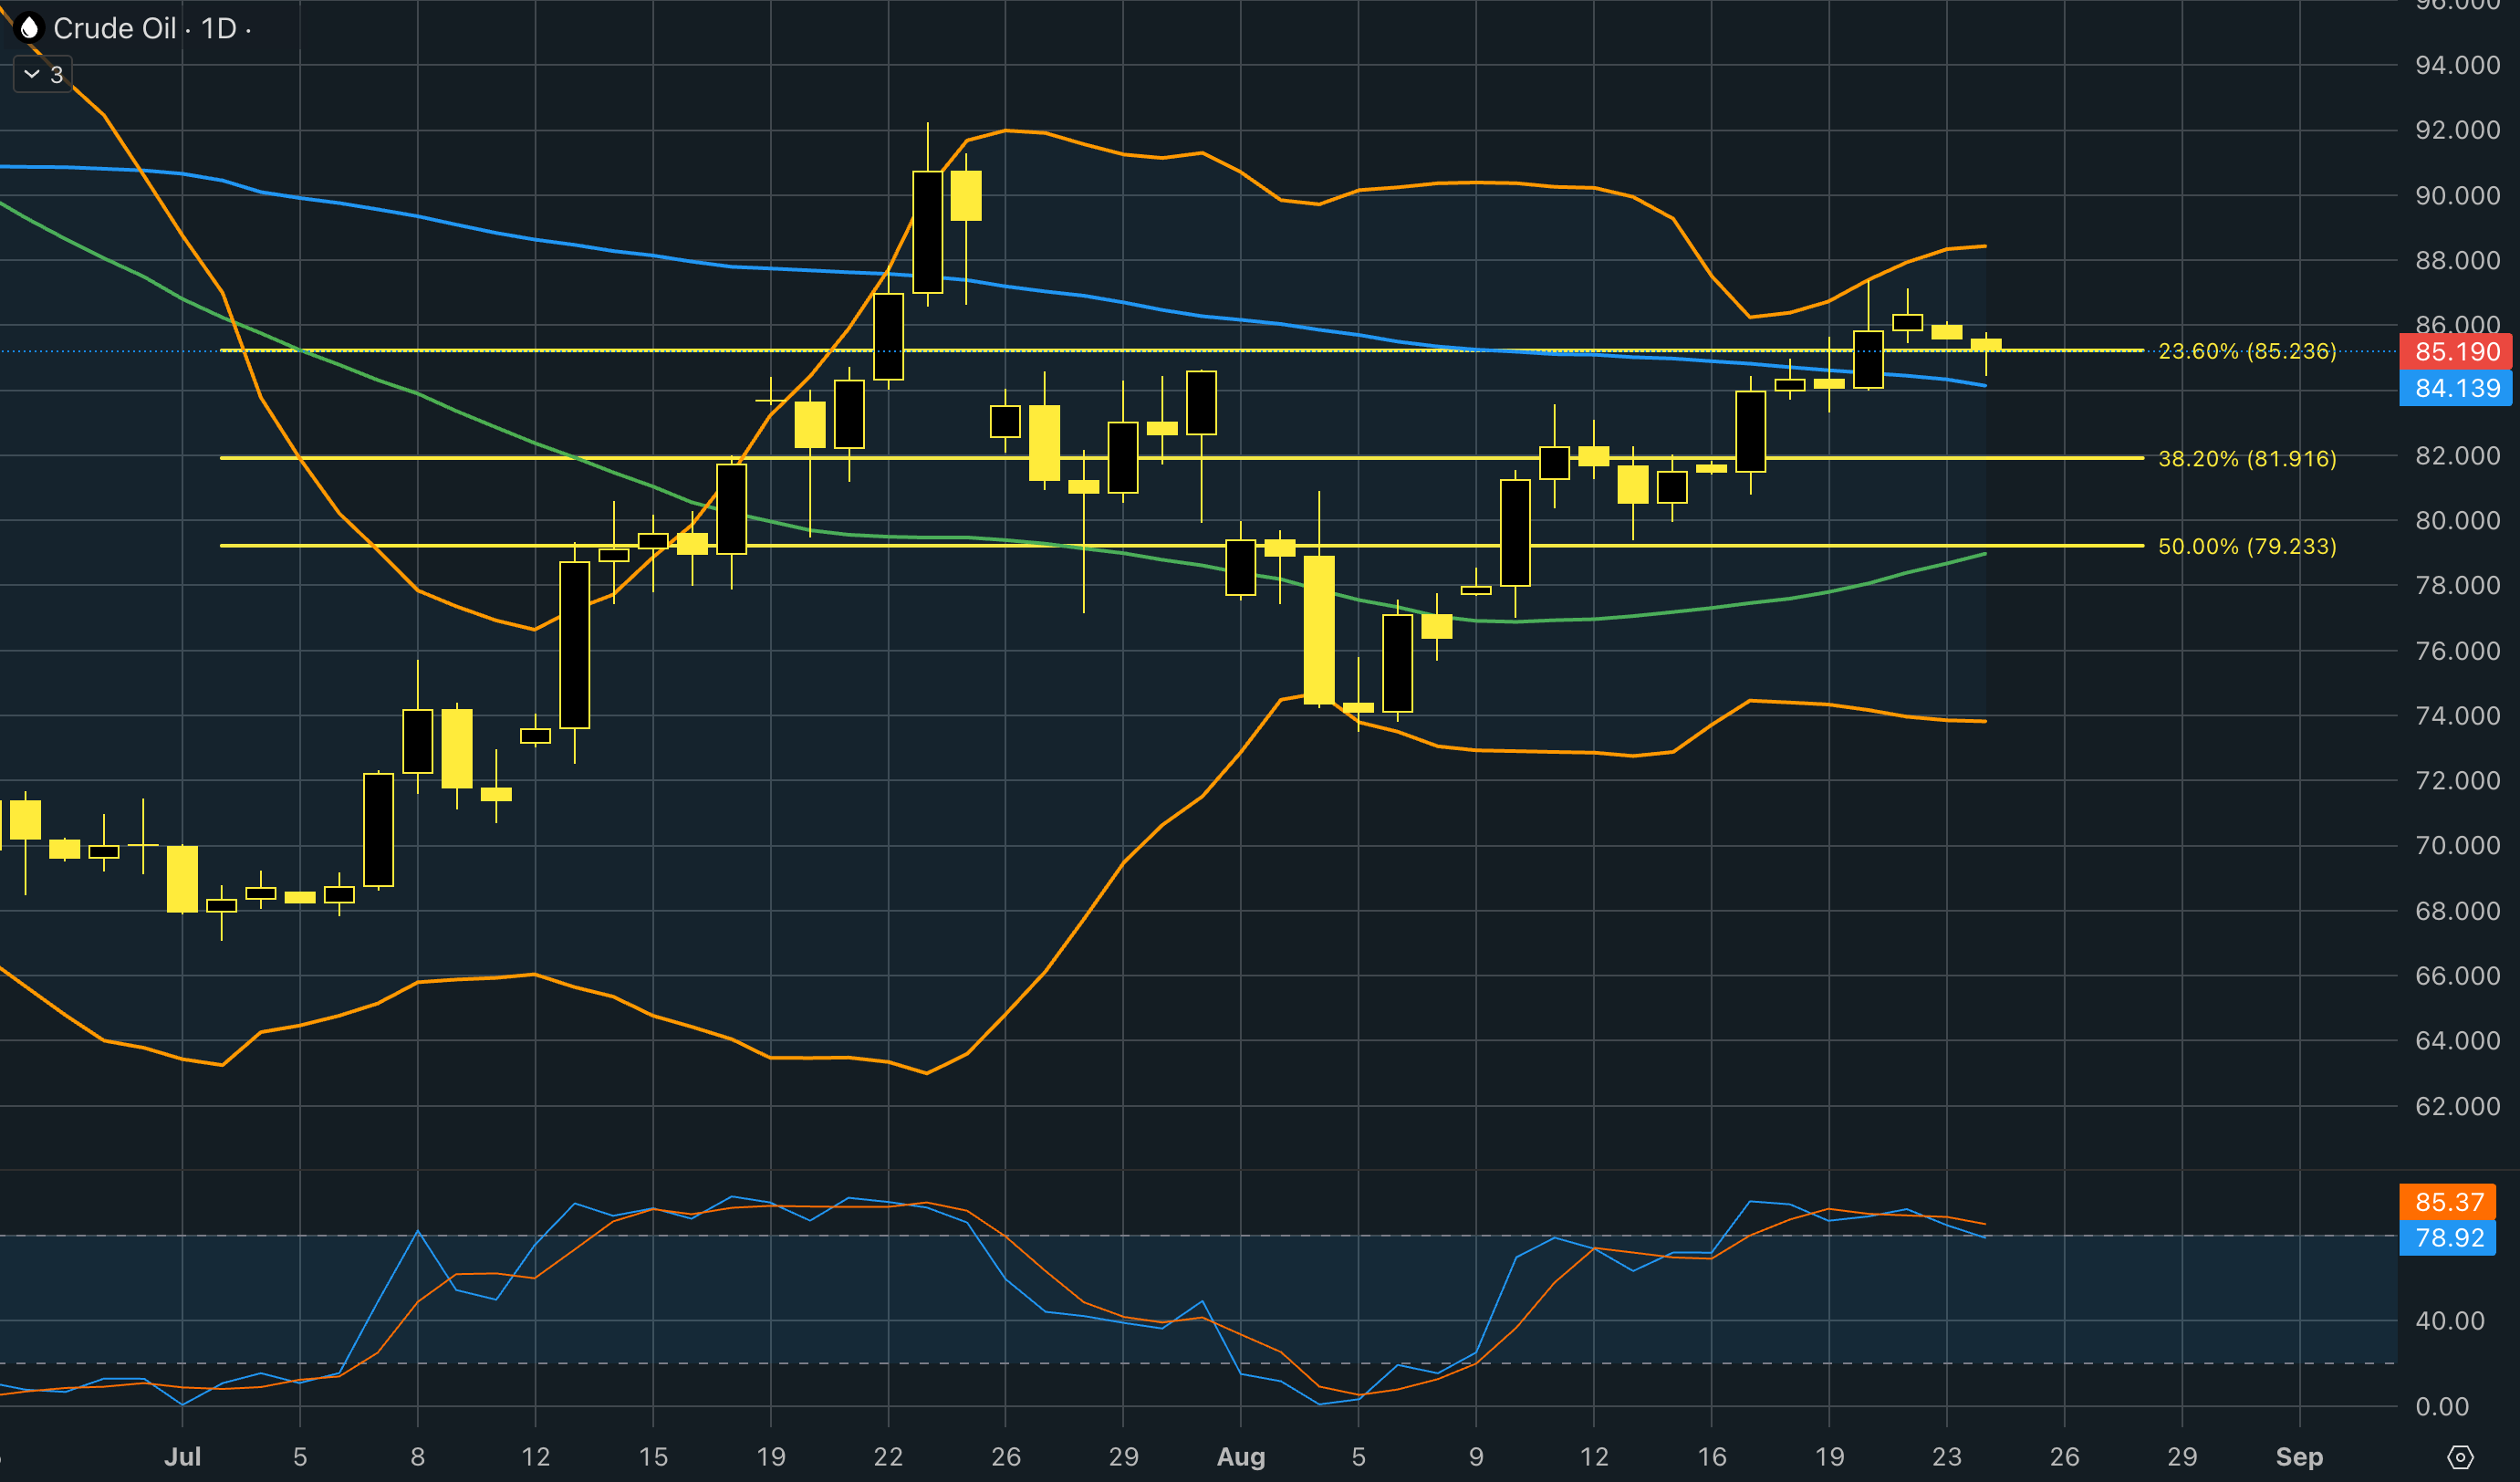The width and height of the screenshot is (2520, 1482).
Task: Click the 80.000 price axis label
Action: tap(2457, 520)
